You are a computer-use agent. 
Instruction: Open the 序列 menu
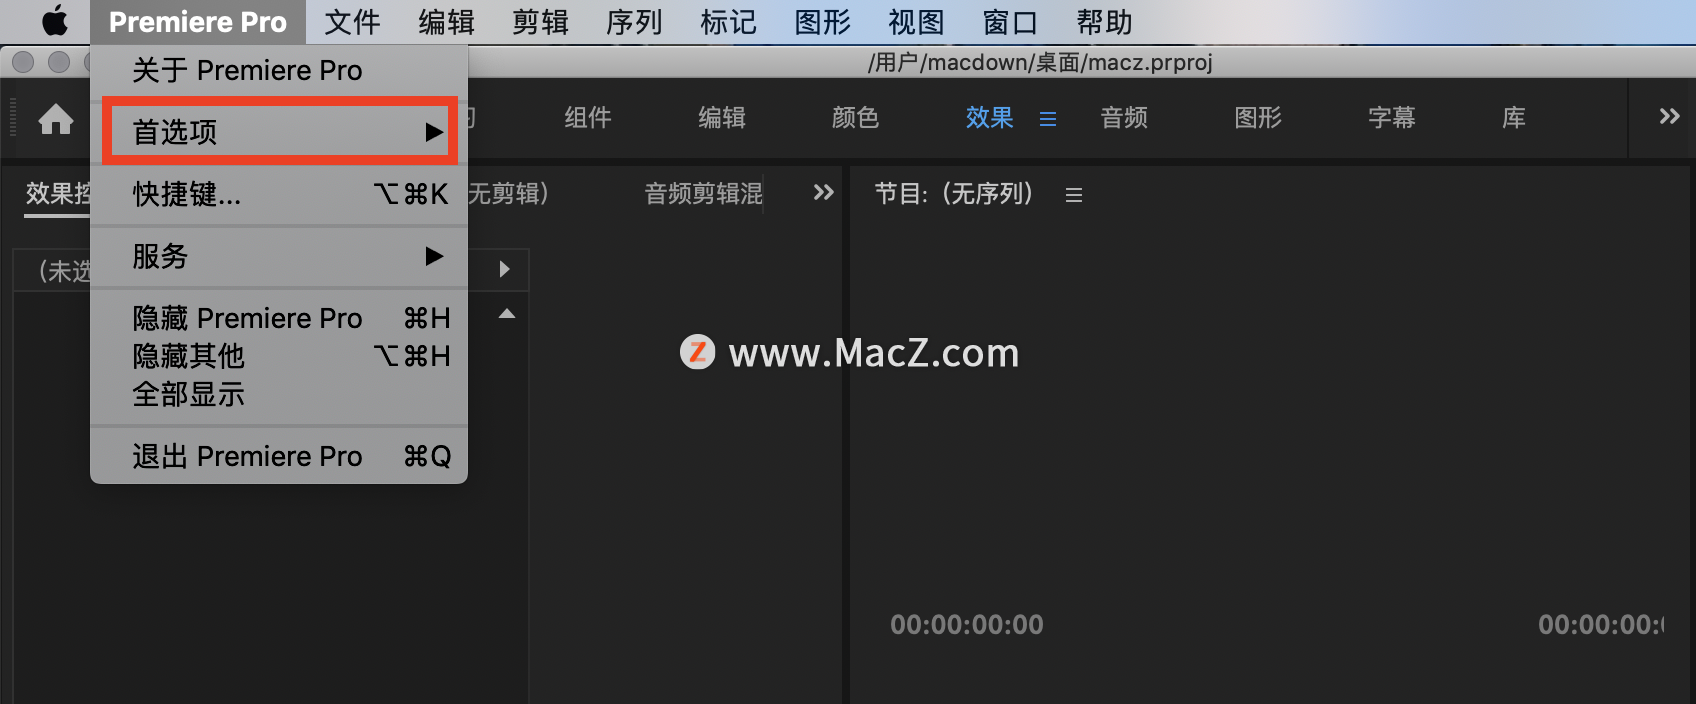[x=634, y=22]
